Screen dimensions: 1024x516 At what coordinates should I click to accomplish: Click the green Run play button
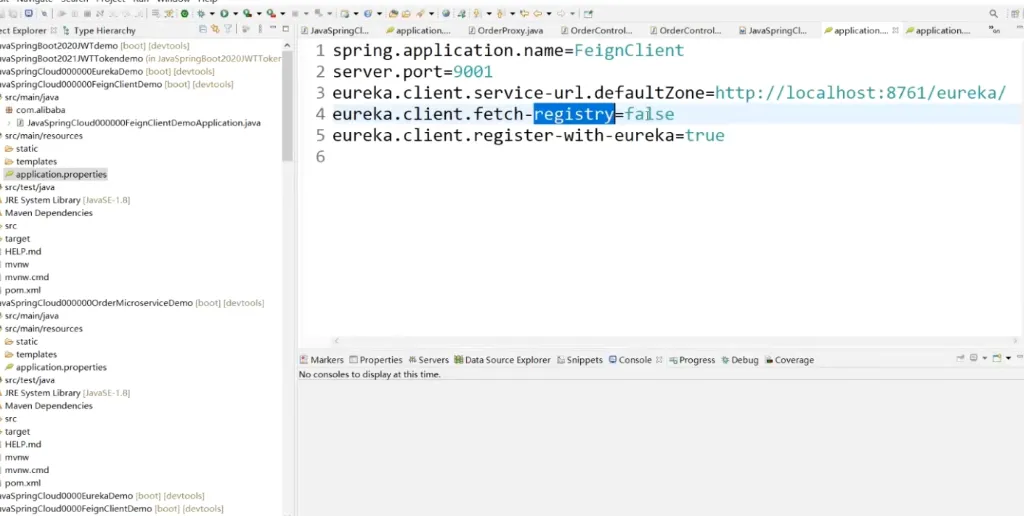[224, 13]
